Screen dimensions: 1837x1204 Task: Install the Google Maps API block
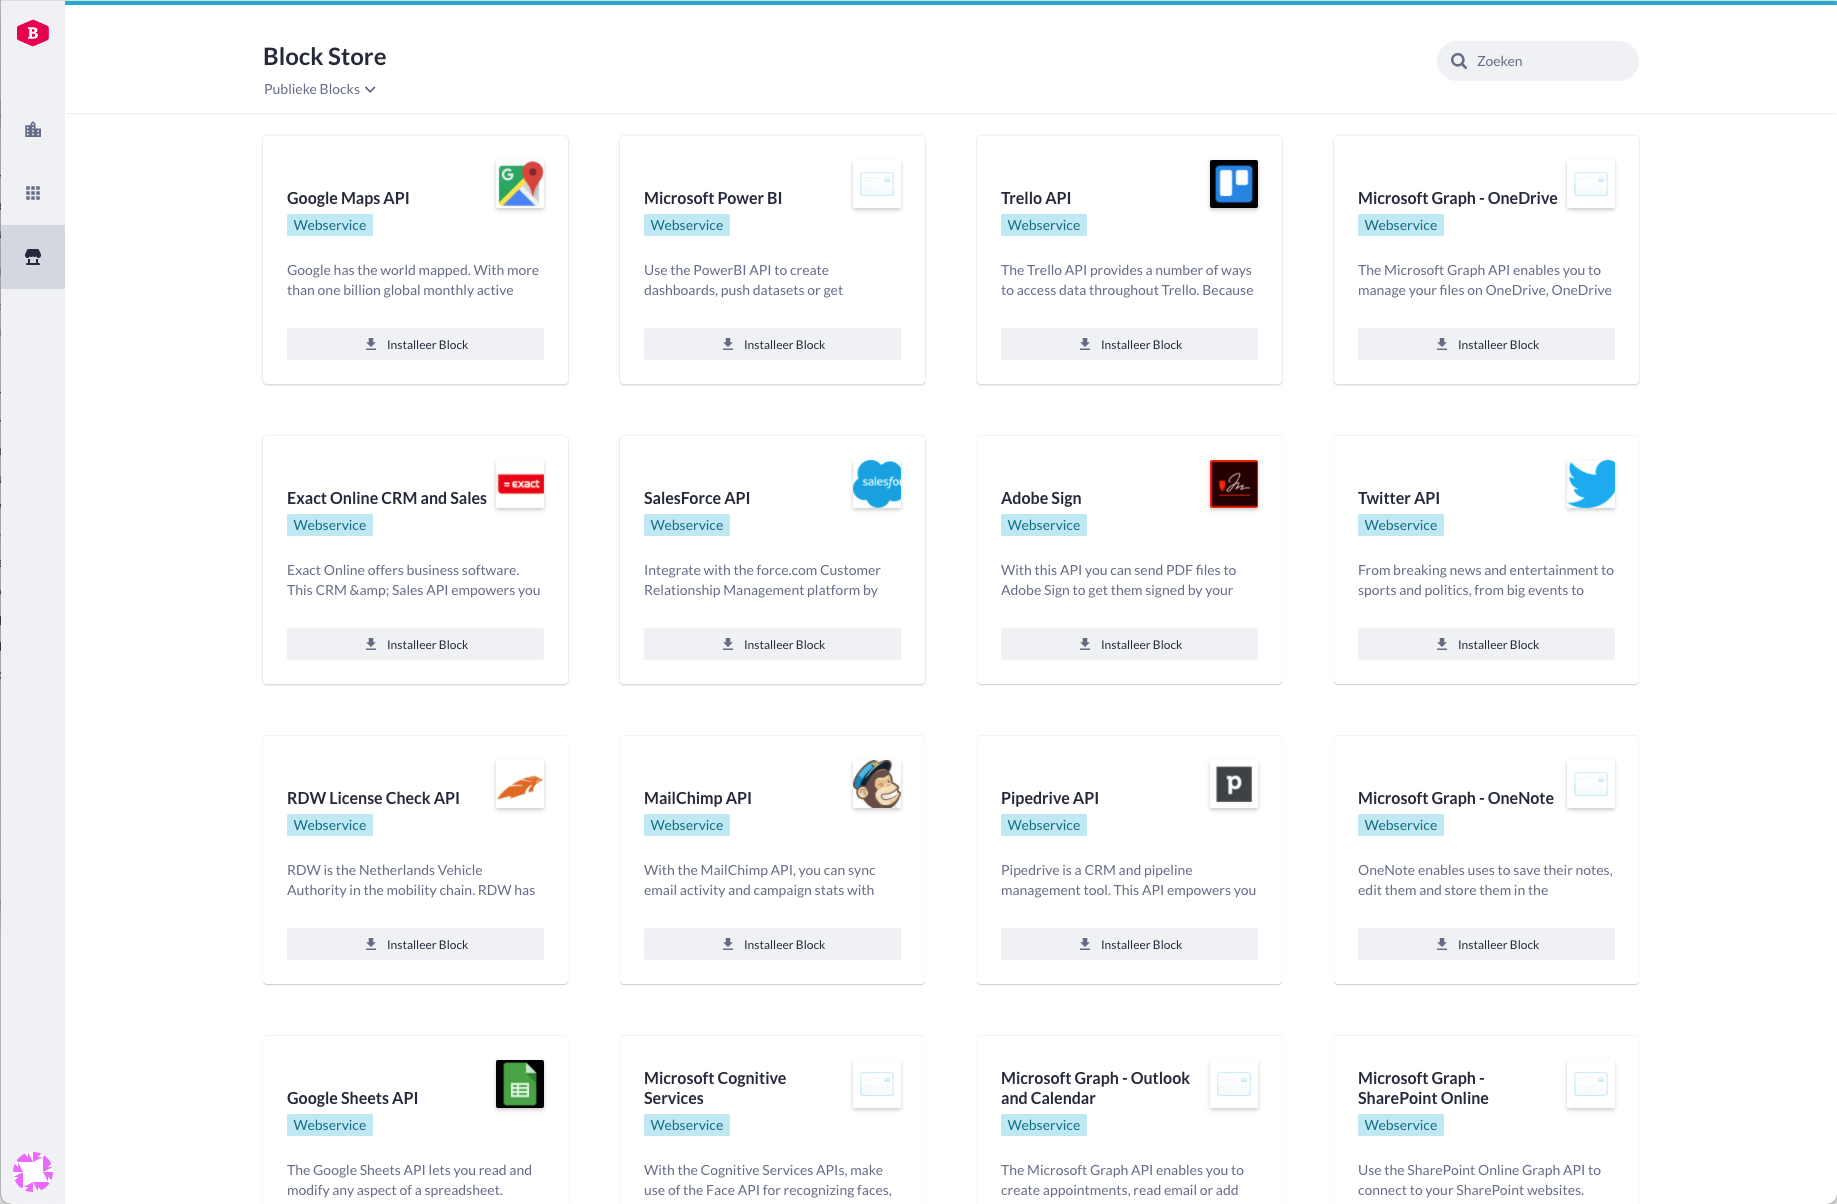(415, 344)
